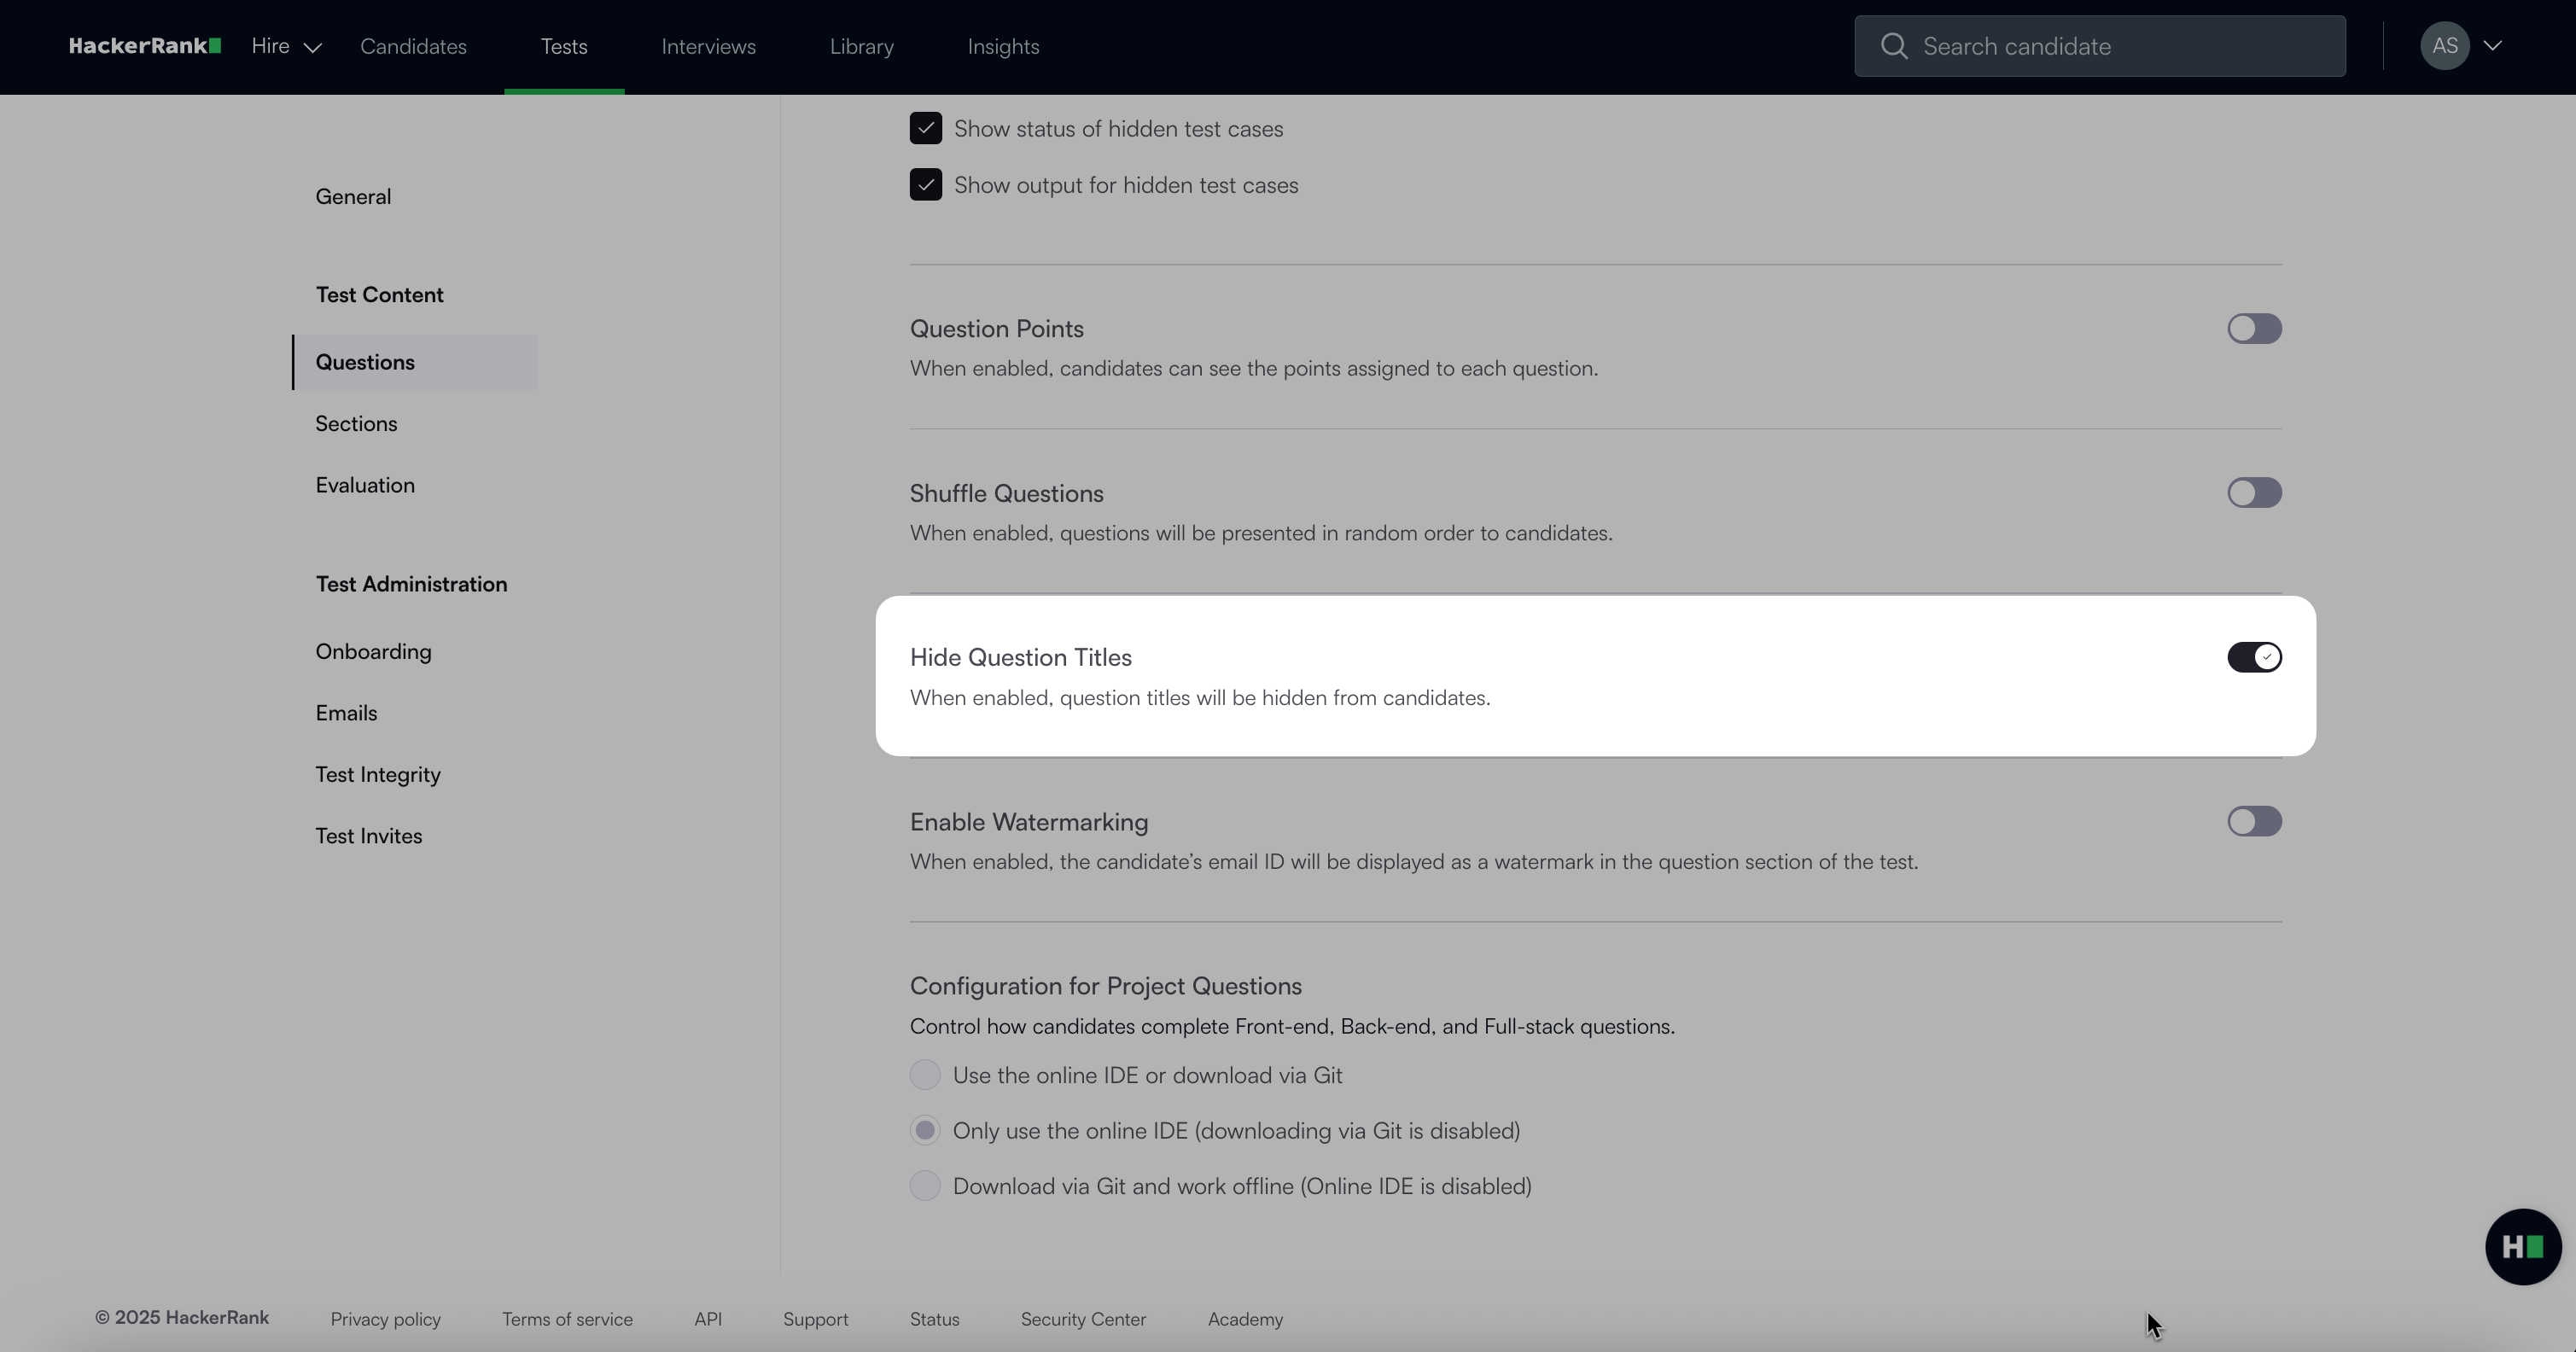This screenshot has height=1352, width=2576.
Task: Select Download via Git and work offline
Action: coord(925,1186)
